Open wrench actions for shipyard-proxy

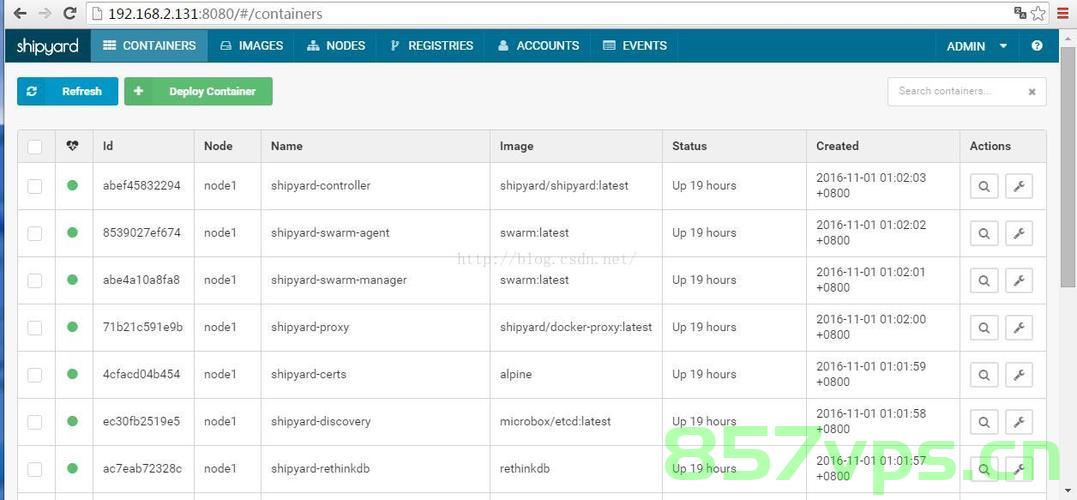(1019, 328)
